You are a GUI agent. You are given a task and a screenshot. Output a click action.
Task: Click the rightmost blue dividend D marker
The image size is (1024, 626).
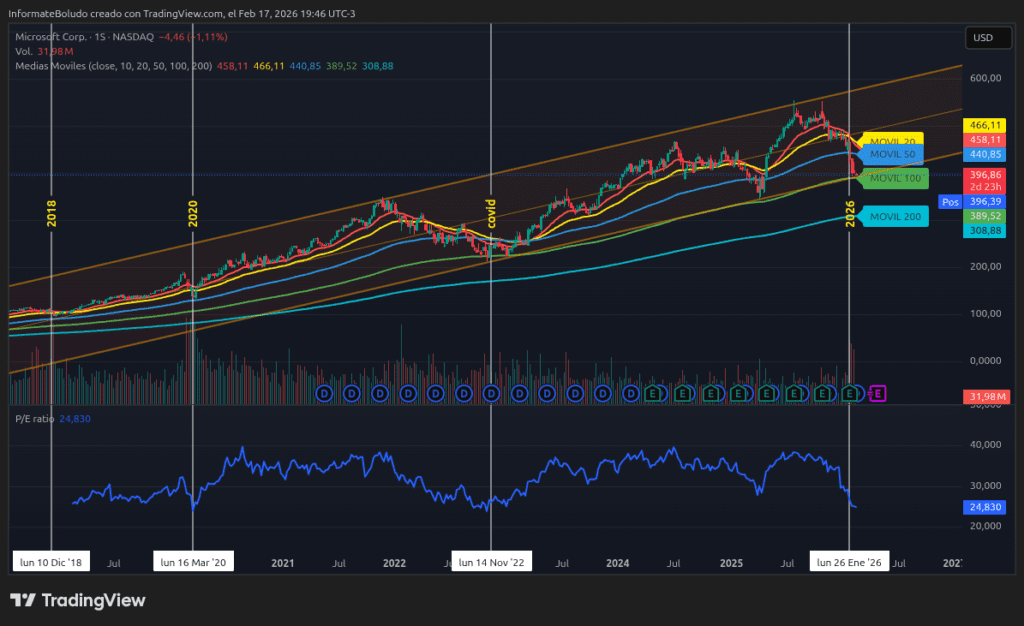(x=631, y=394)
